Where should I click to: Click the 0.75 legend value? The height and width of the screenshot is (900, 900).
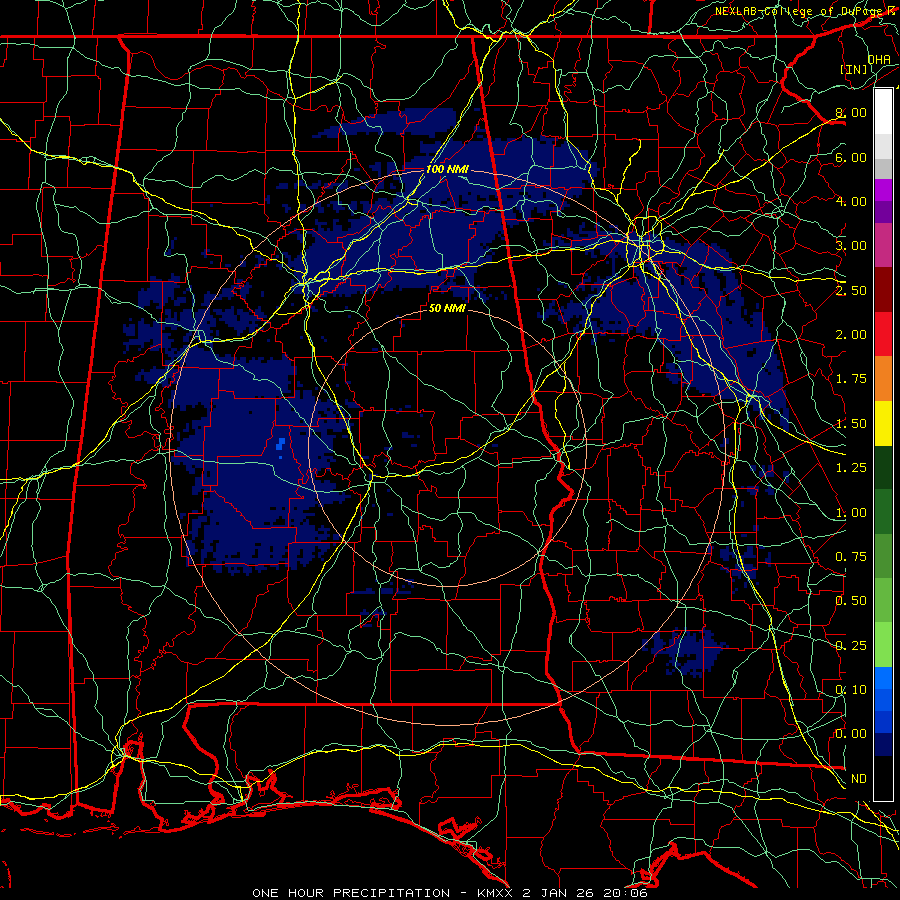pyautogui.click(x=851, y=557)
